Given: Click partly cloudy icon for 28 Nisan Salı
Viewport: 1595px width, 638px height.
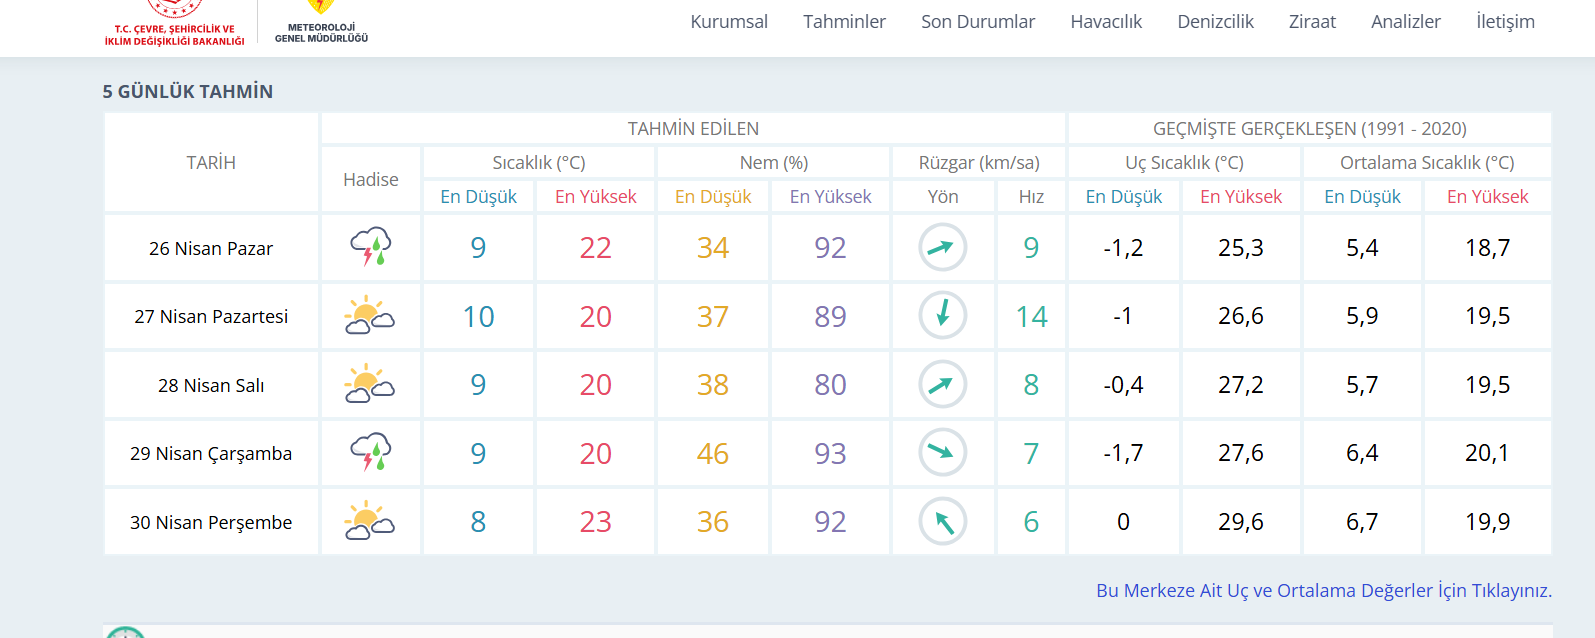Looking at the screenshot, I should 370,384.
